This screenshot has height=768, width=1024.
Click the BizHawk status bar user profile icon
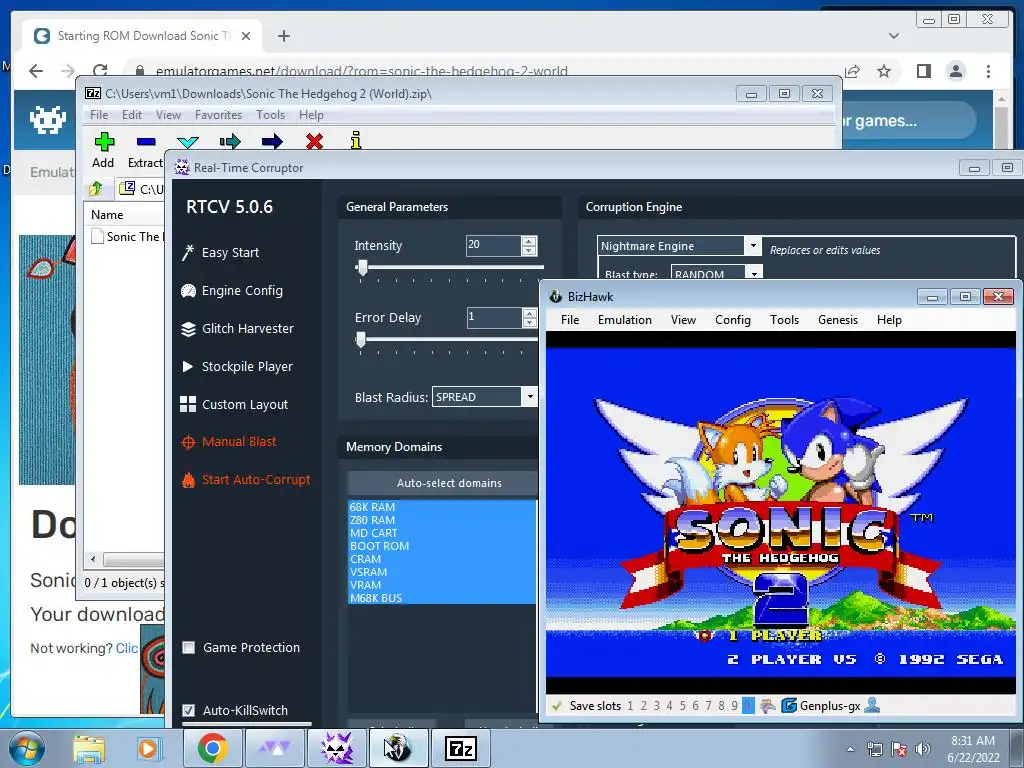pos(872,705)
